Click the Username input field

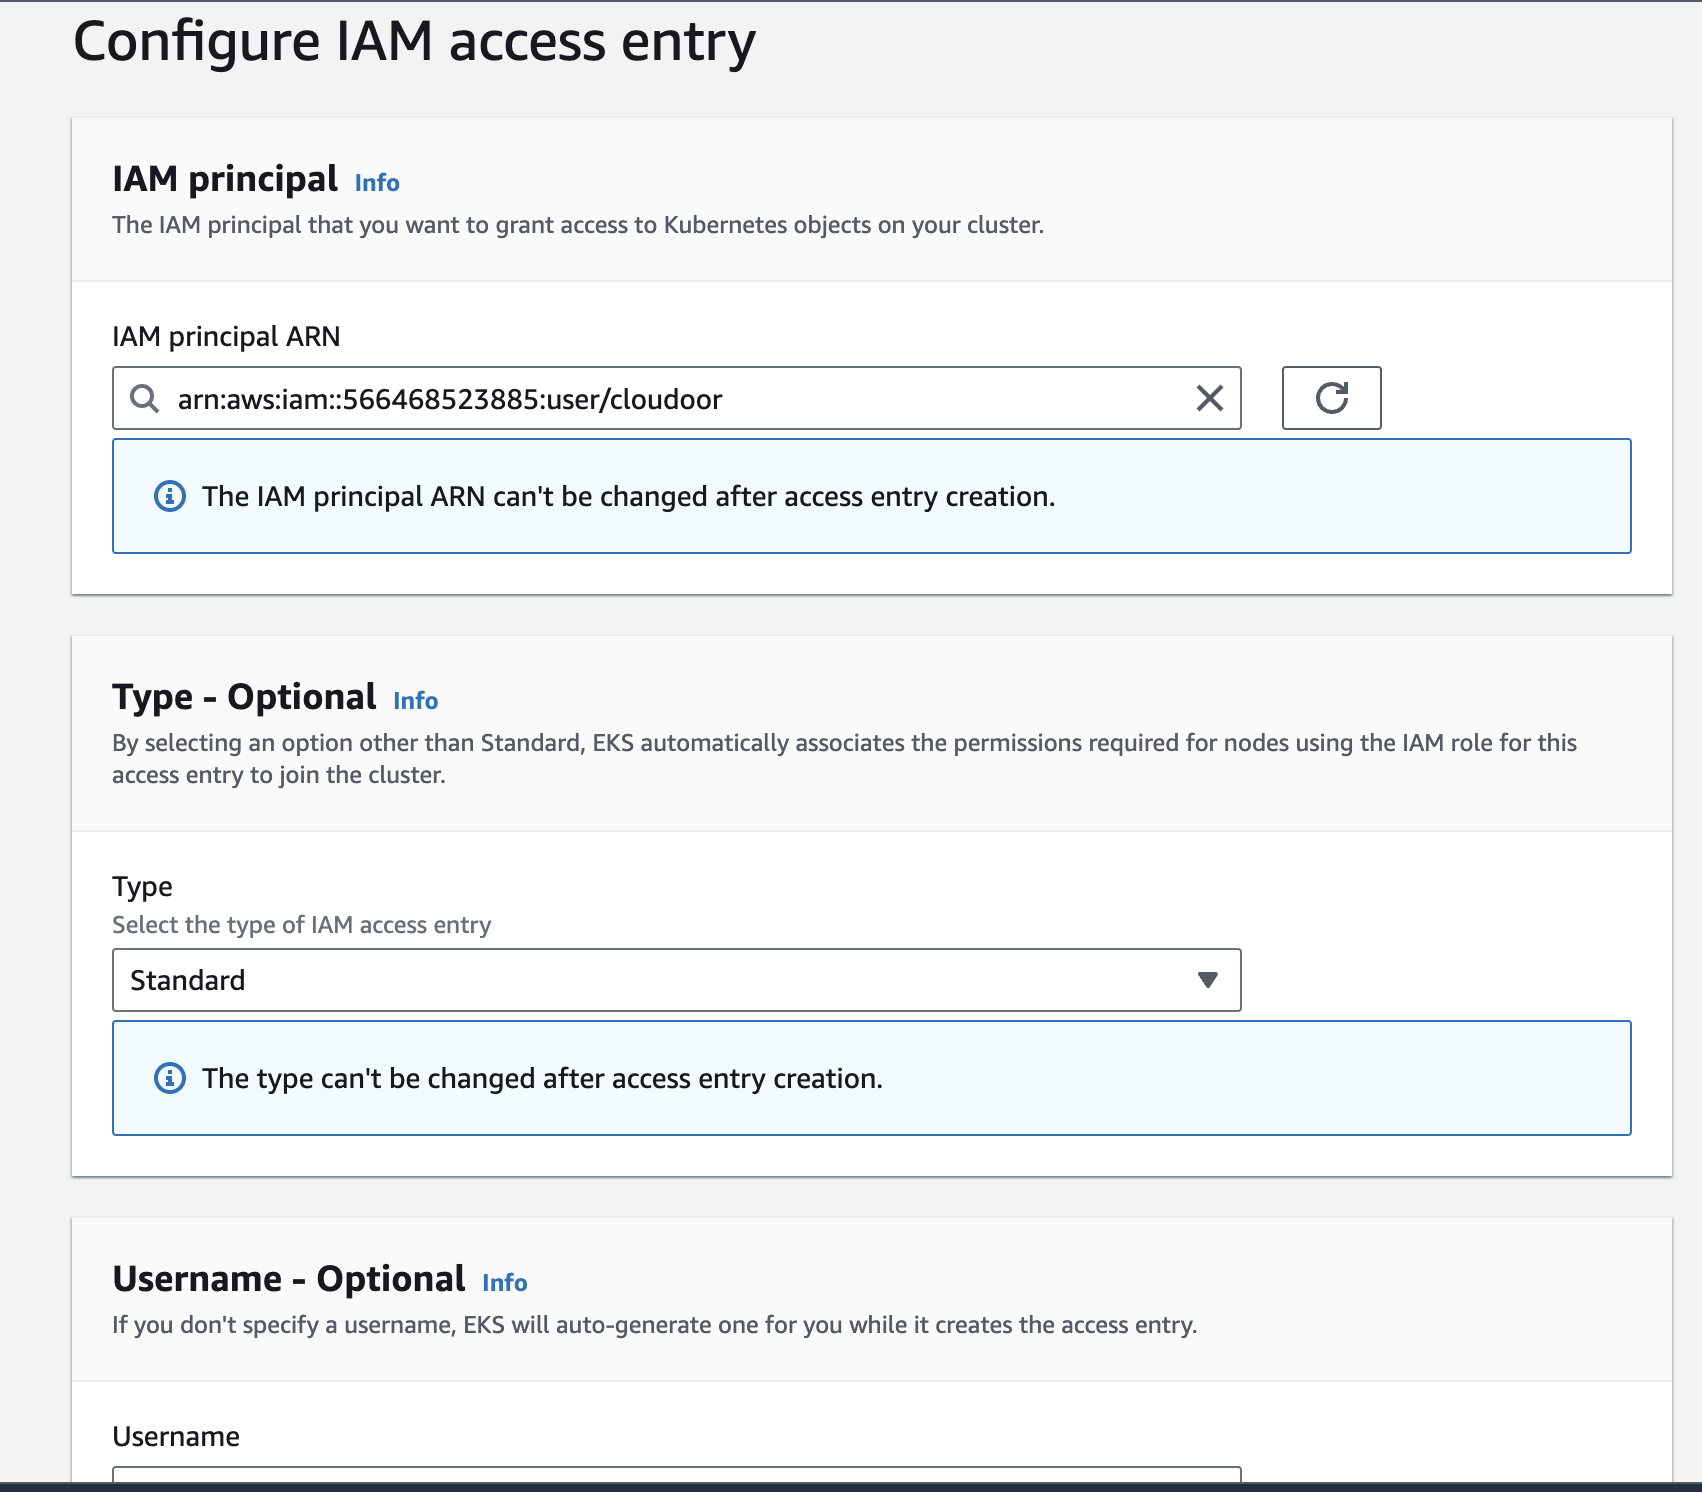coord(677,1475)
